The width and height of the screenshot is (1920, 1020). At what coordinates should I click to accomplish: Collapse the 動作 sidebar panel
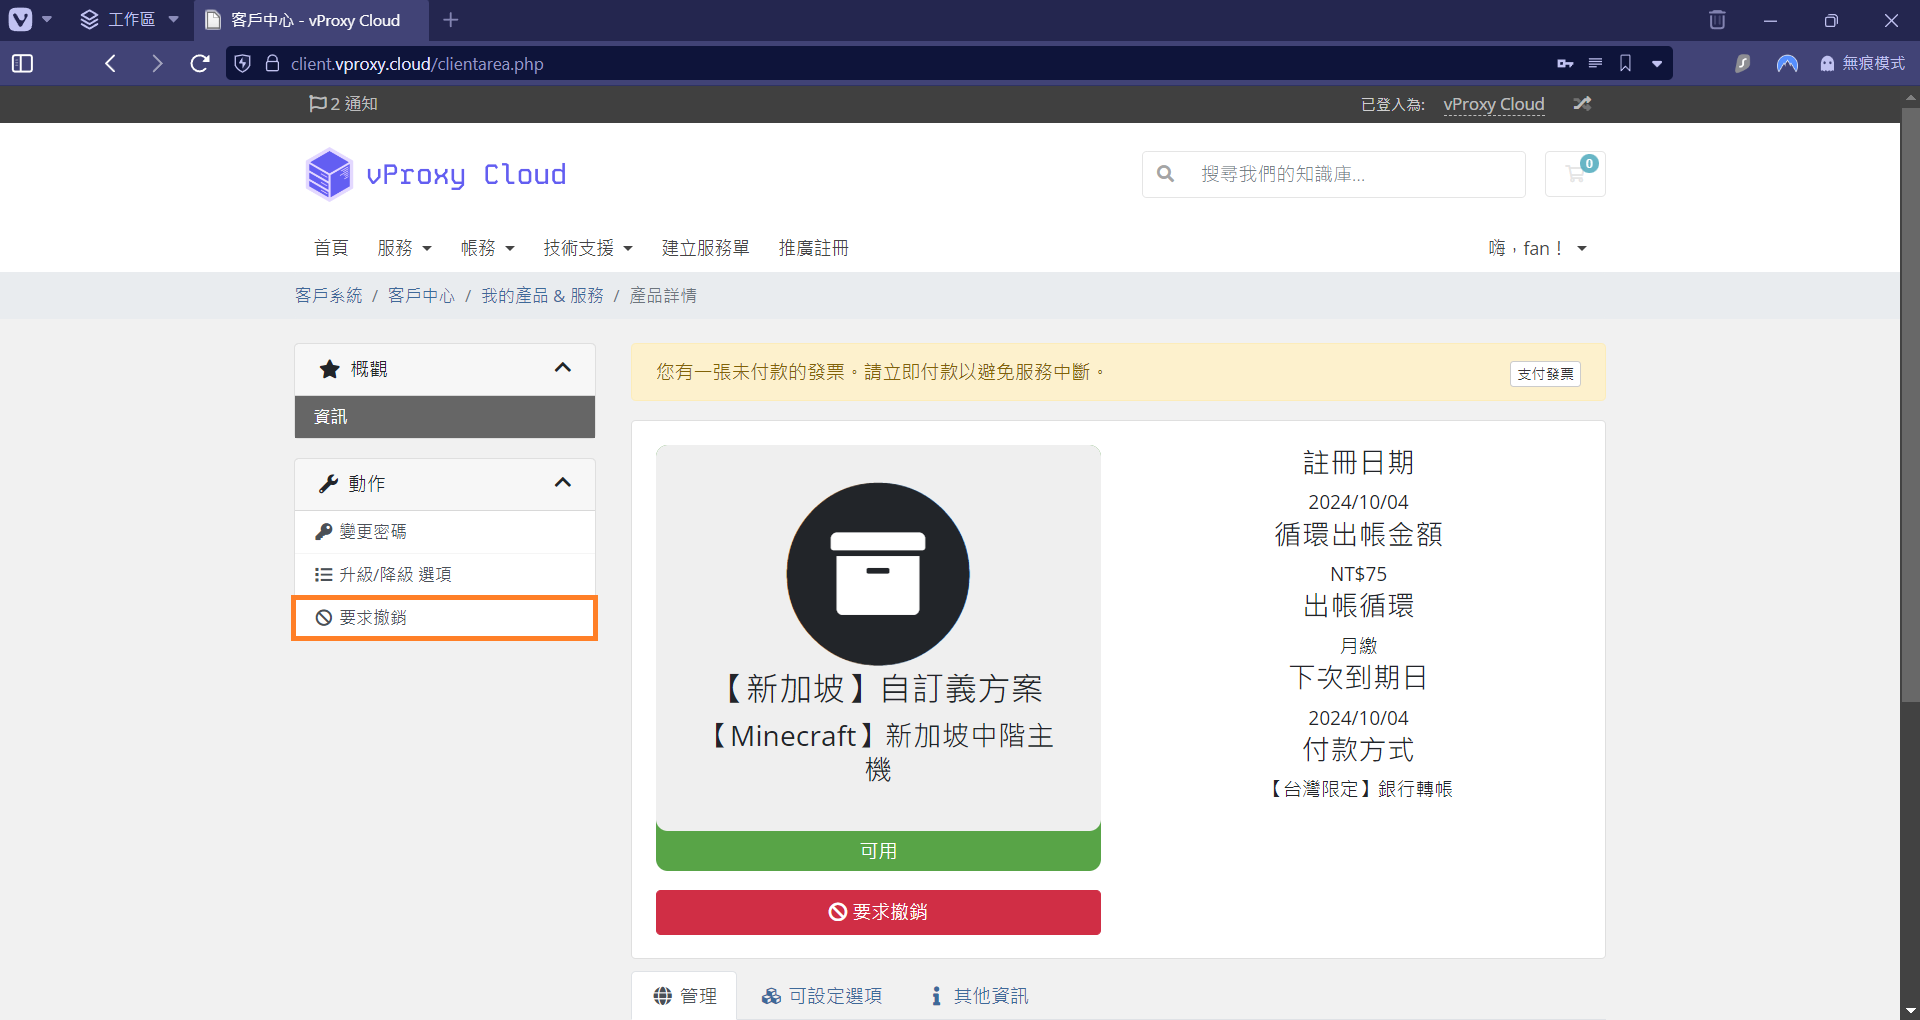tap(562, 484)
